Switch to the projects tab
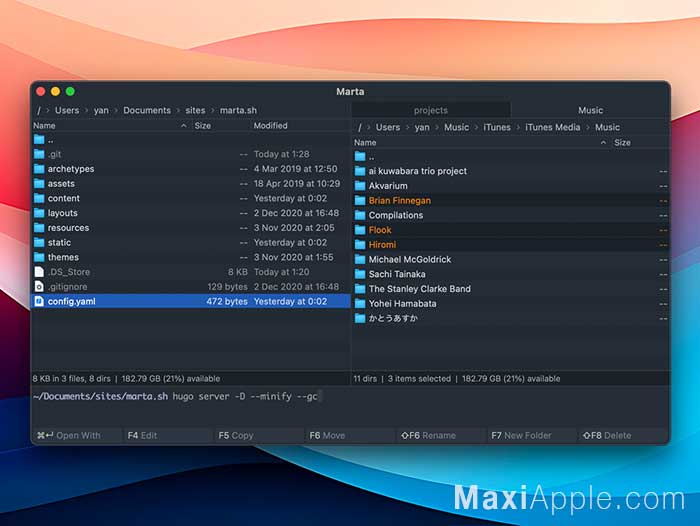 tap(431, 110)
